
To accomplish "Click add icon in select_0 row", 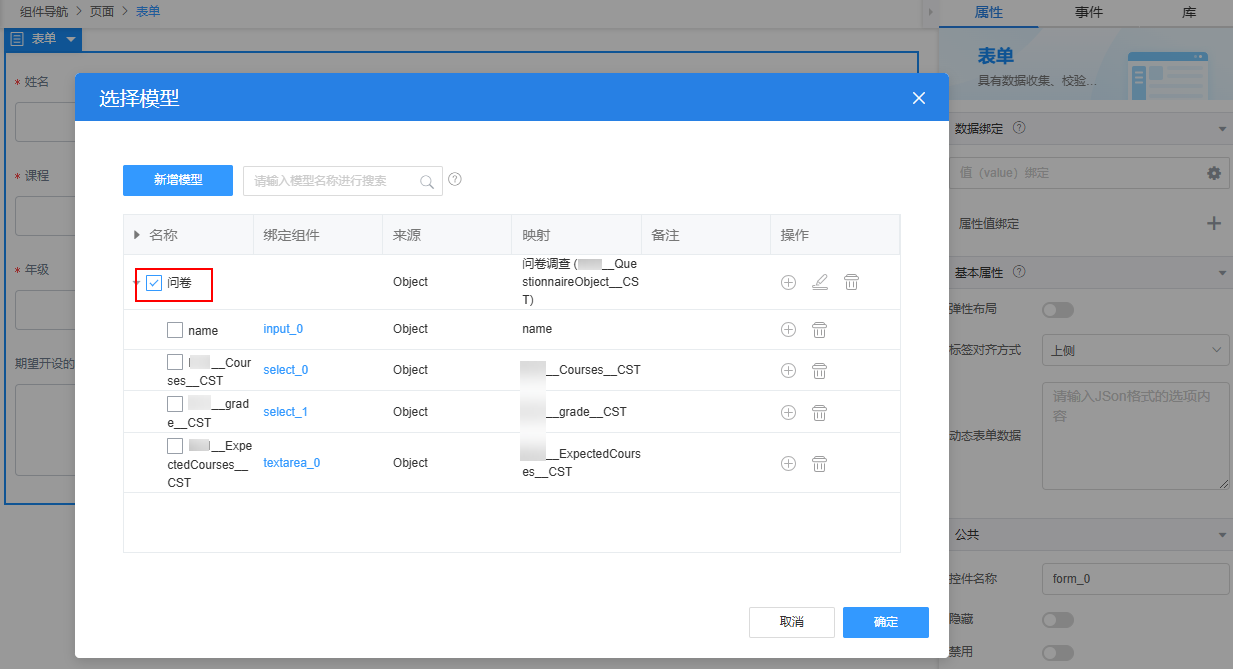I will [788, 370].
